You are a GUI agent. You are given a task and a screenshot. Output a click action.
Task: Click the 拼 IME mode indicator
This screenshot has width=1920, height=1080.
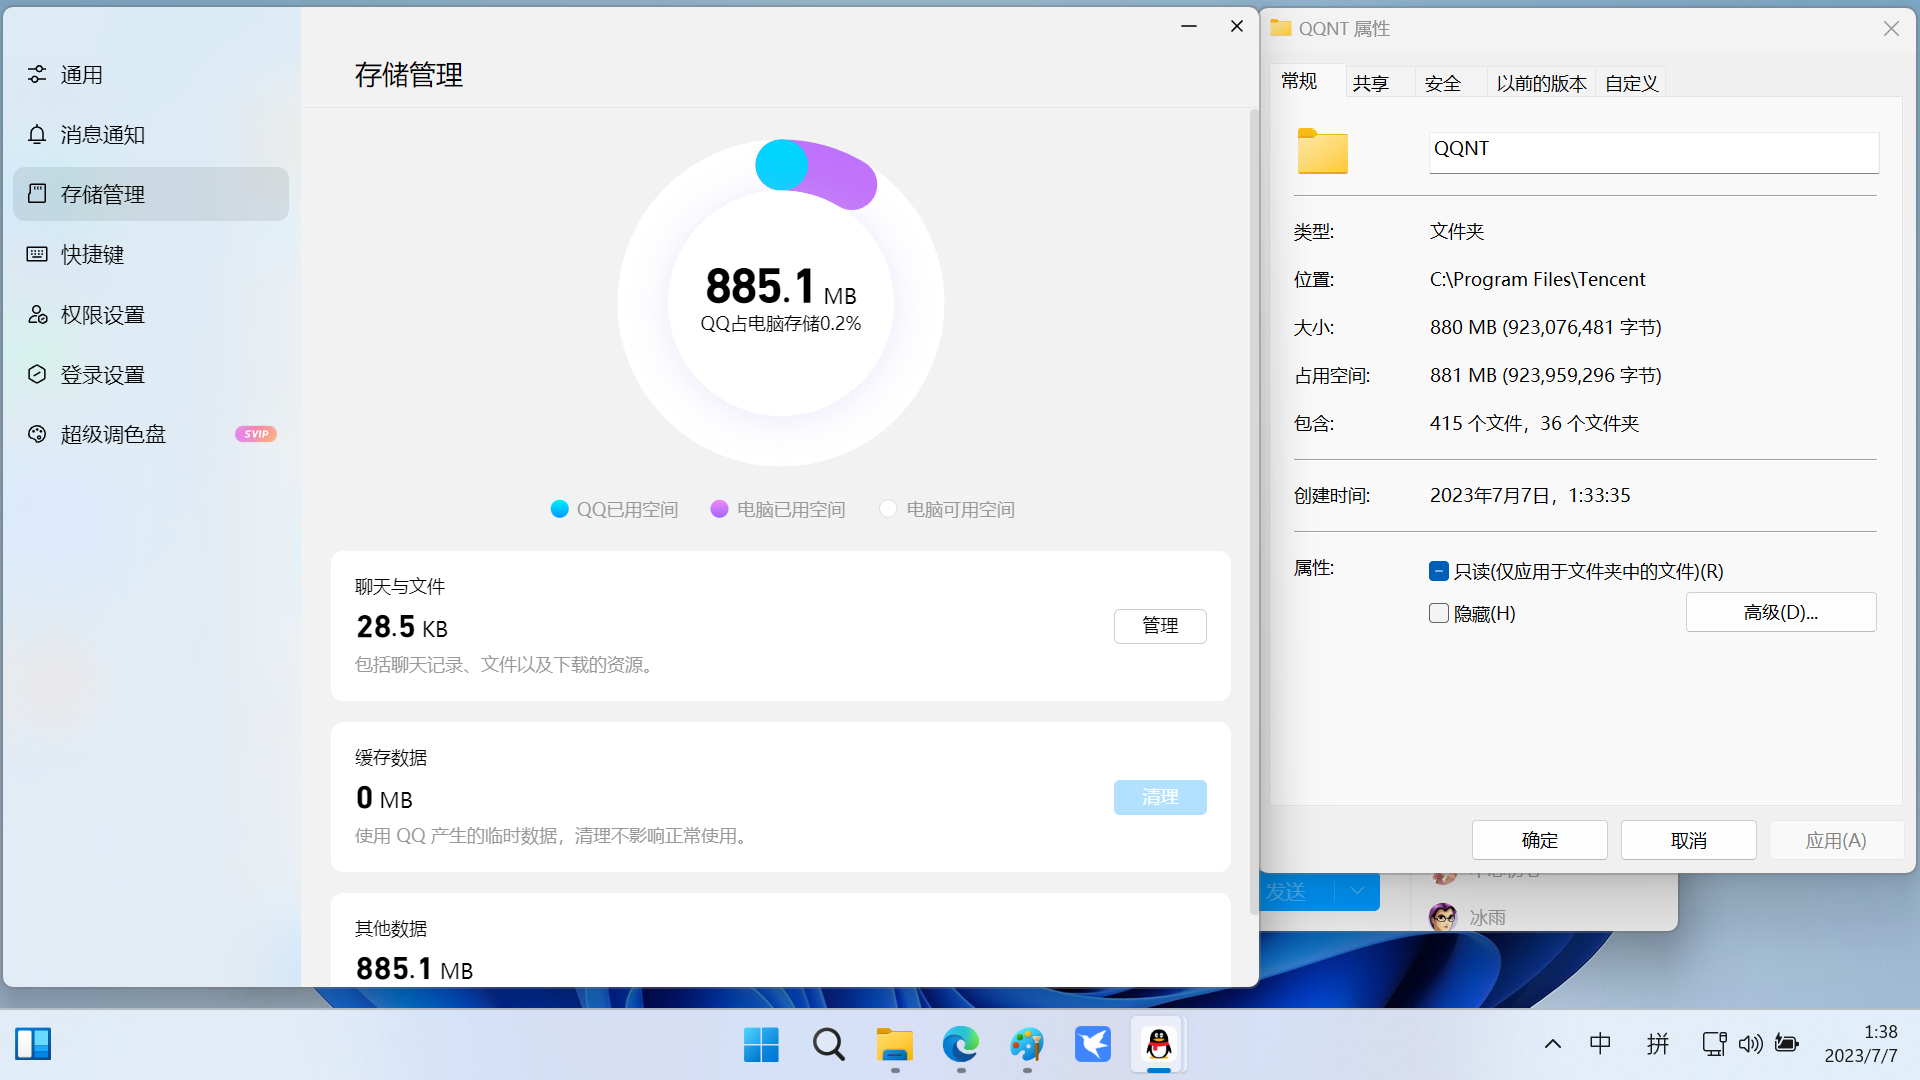tap(1658, 1045)
